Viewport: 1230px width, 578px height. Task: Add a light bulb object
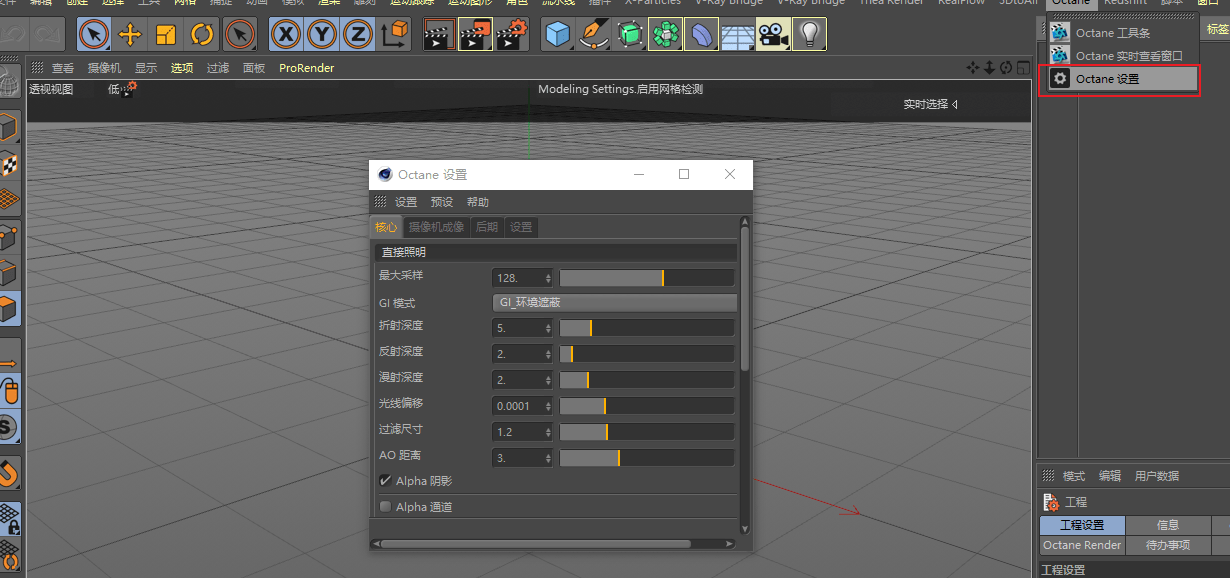808,35
